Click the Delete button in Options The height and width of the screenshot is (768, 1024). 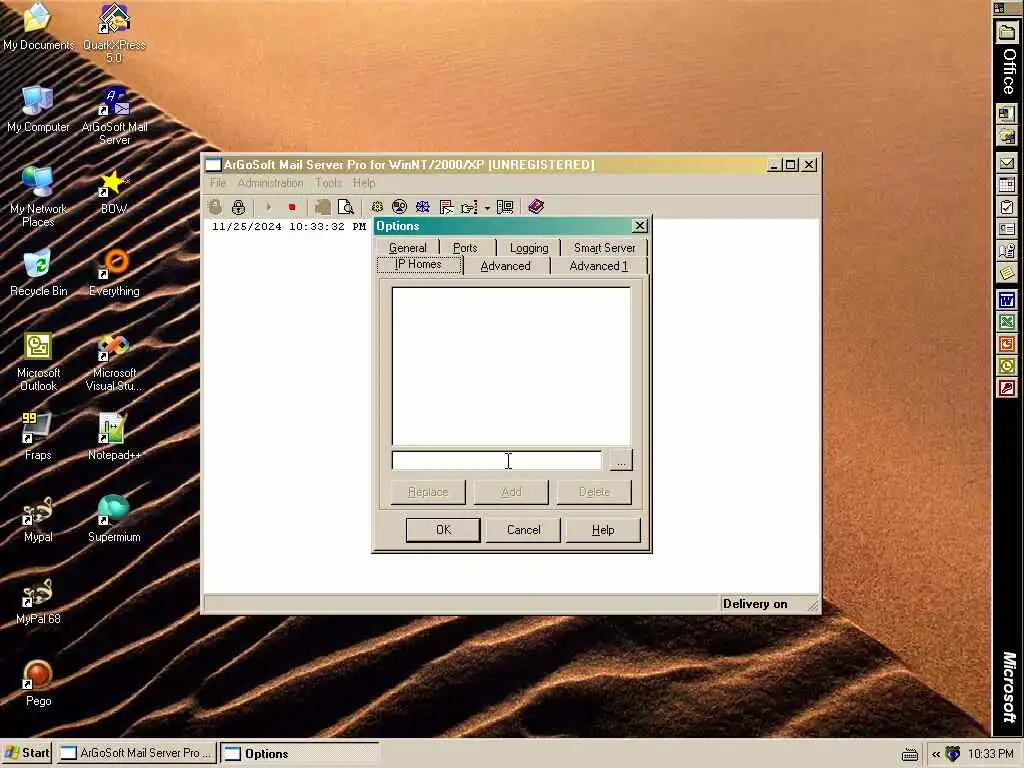point(594,492)
